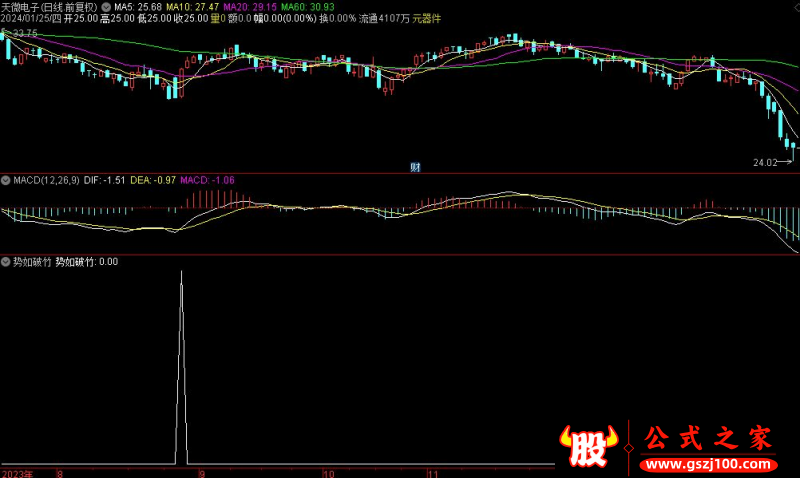The image size is (800, 478).
Task: Open the 势如破竹 indicator dropdown arrow
Action: tap(6, 262)
